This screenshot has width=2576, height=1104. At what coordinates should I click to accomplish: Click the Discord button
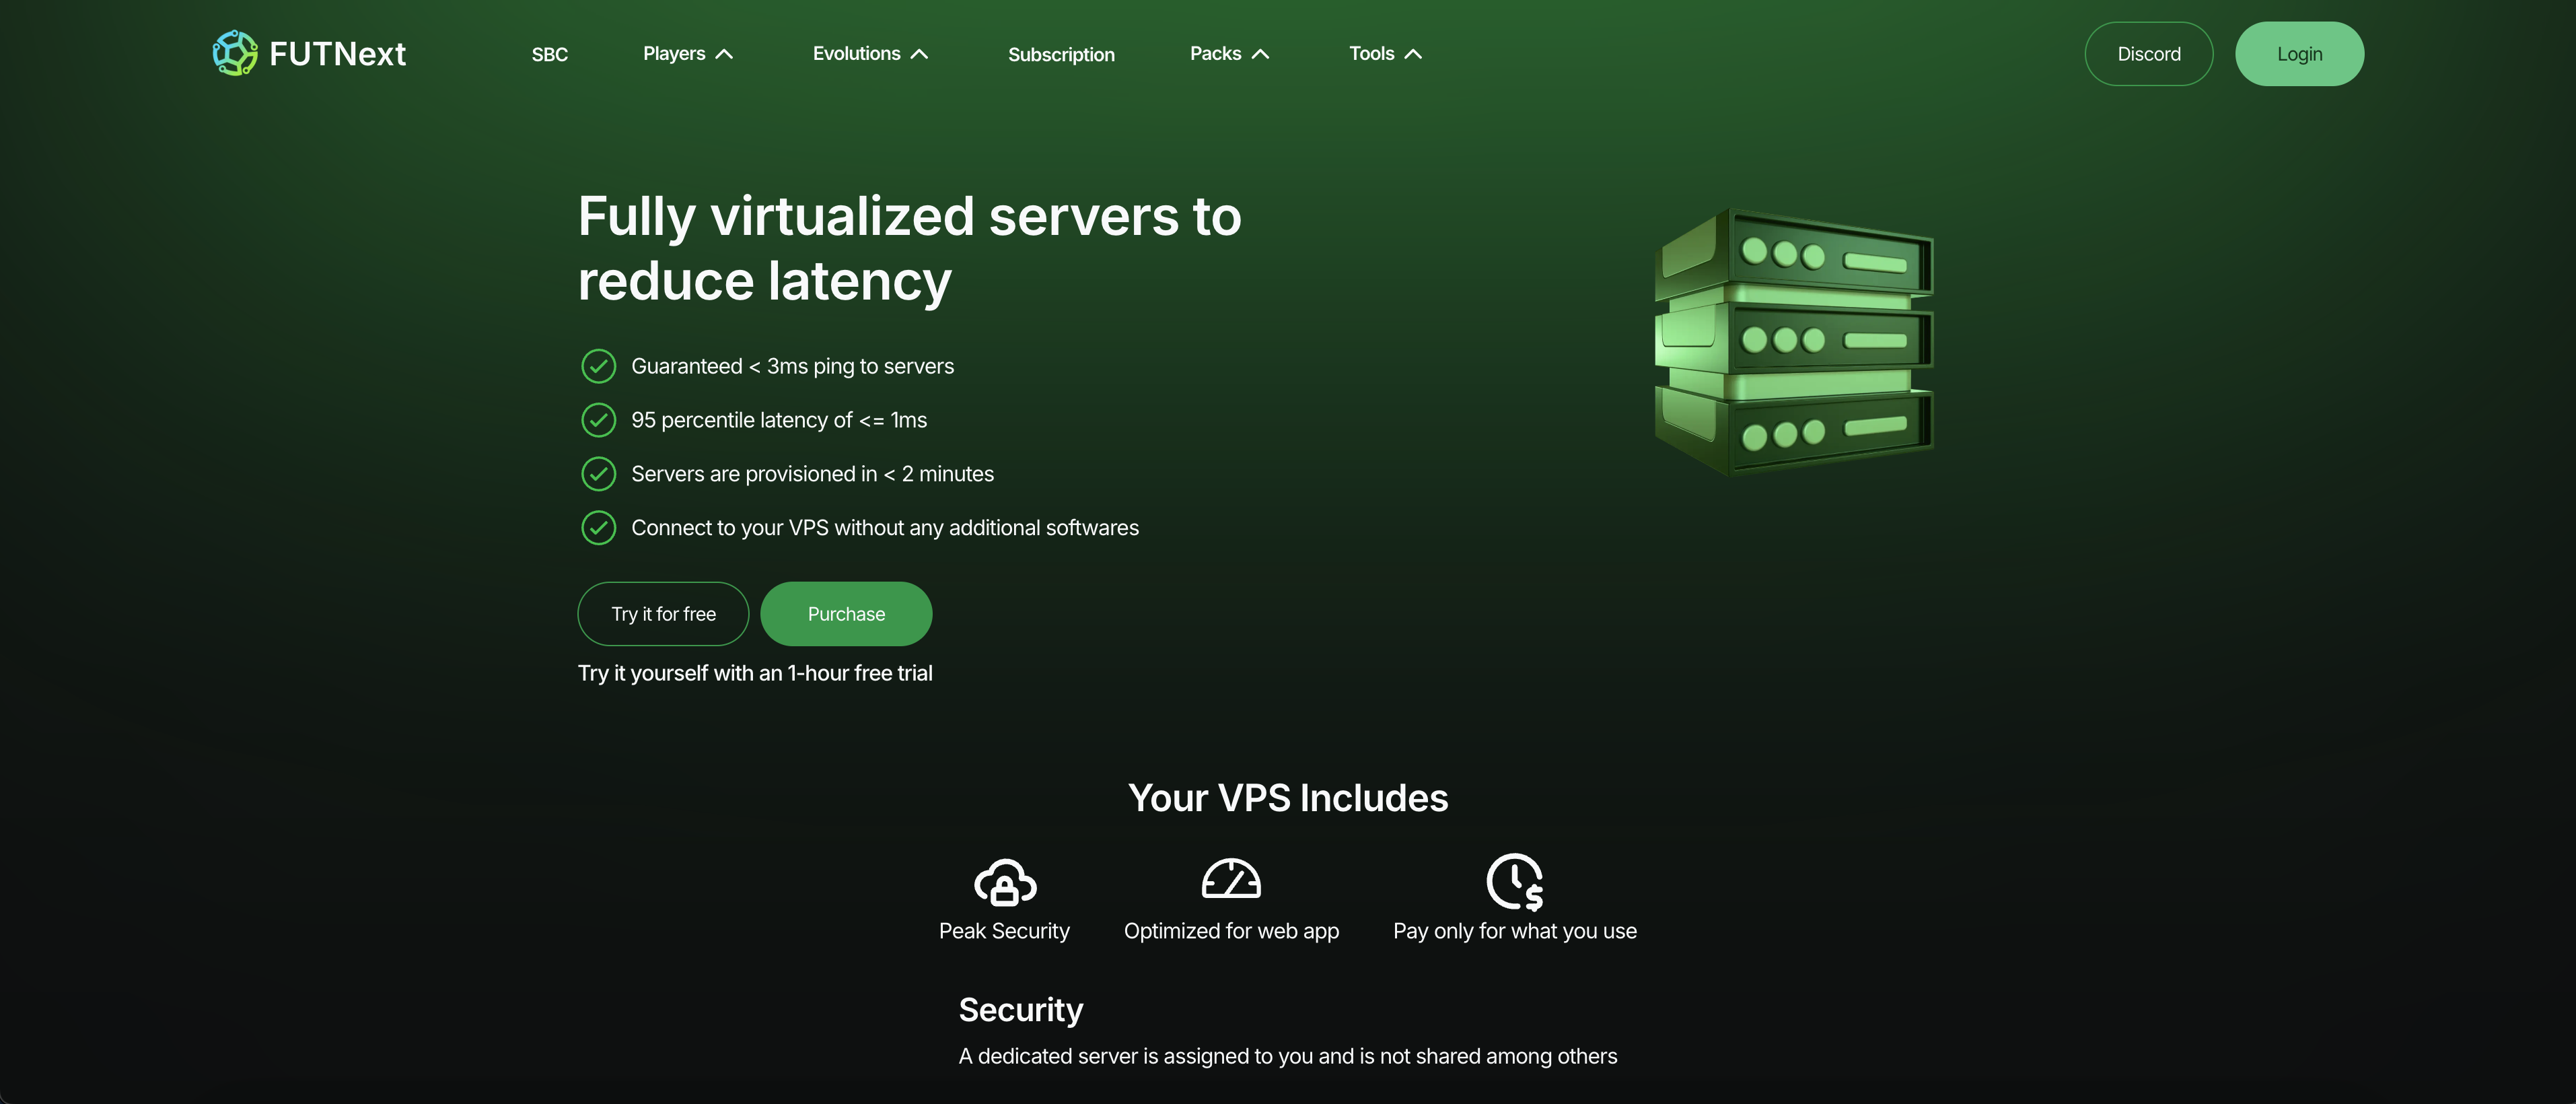(2148, 54)
